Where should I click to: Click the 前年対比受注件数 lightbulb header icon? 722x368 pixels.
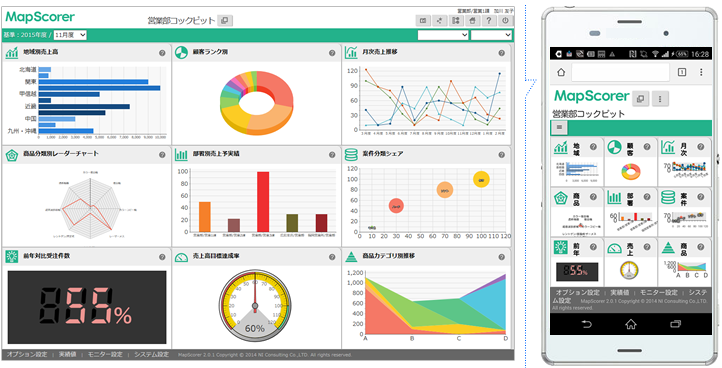(12, 257)
